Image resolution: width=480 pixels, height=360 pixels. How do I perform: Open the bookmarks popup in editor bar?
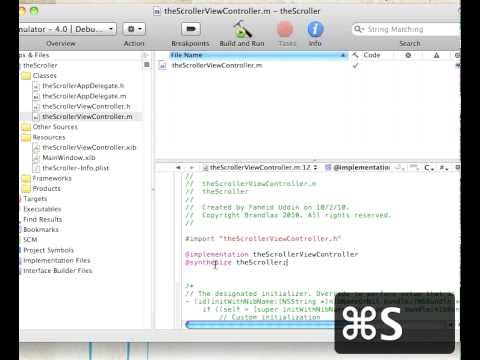398,167
